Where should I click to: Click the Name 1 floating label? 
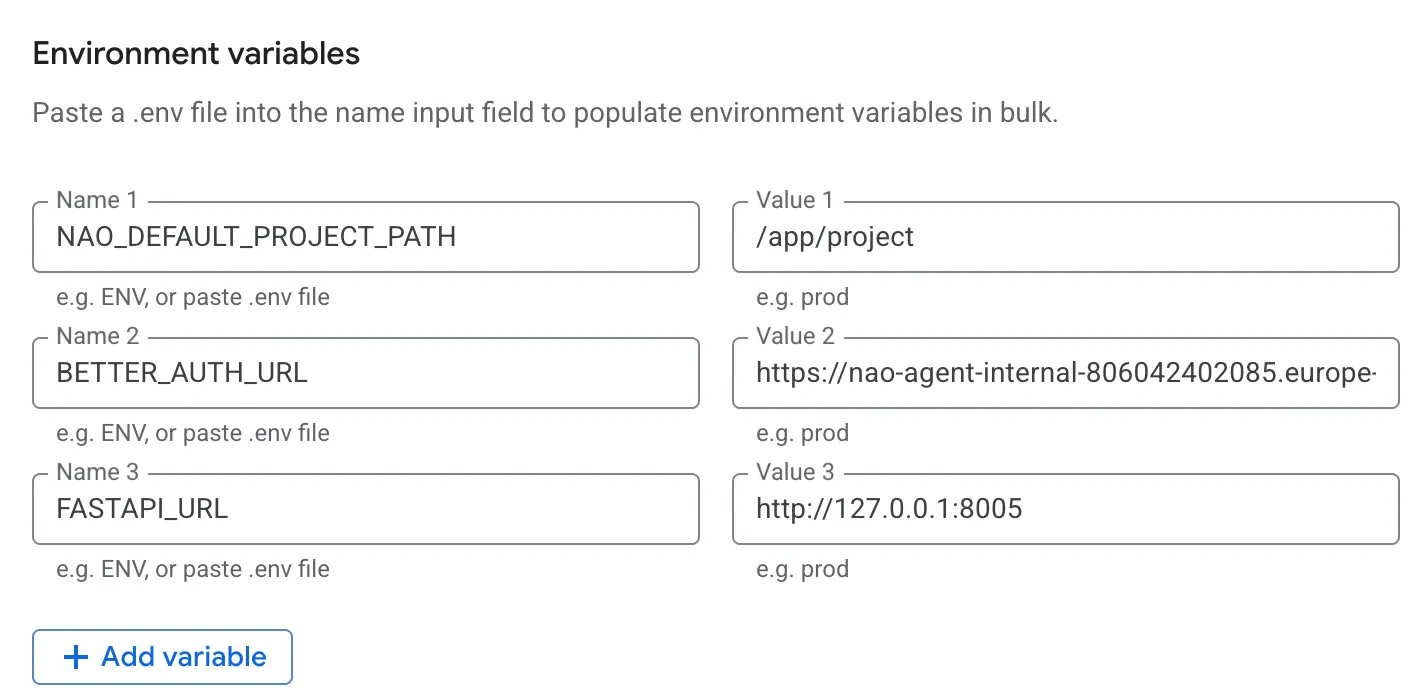pos(94,199)
